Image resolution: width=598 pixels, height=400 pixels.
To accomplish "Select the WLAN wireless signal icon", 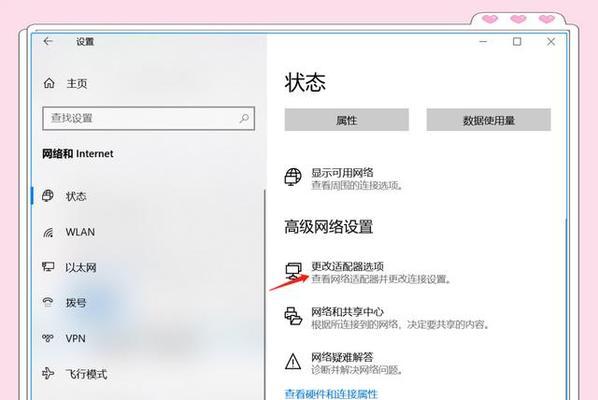I will pos(48,232).
